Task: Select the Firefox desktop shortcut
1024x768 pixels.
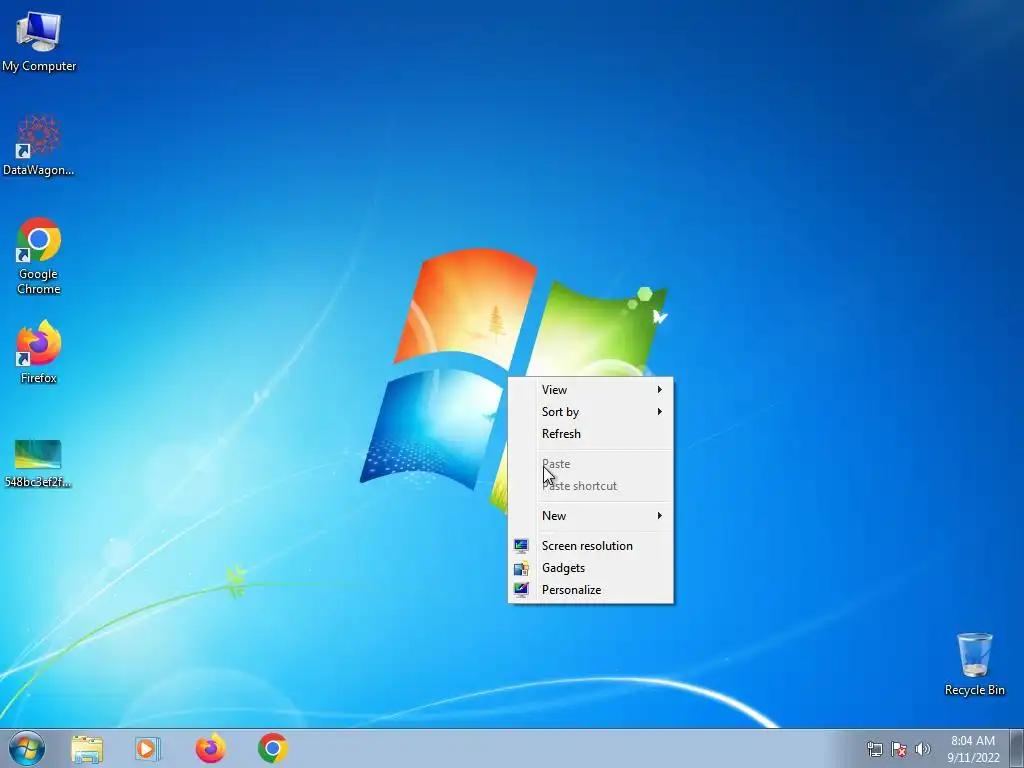Action: 39,351
